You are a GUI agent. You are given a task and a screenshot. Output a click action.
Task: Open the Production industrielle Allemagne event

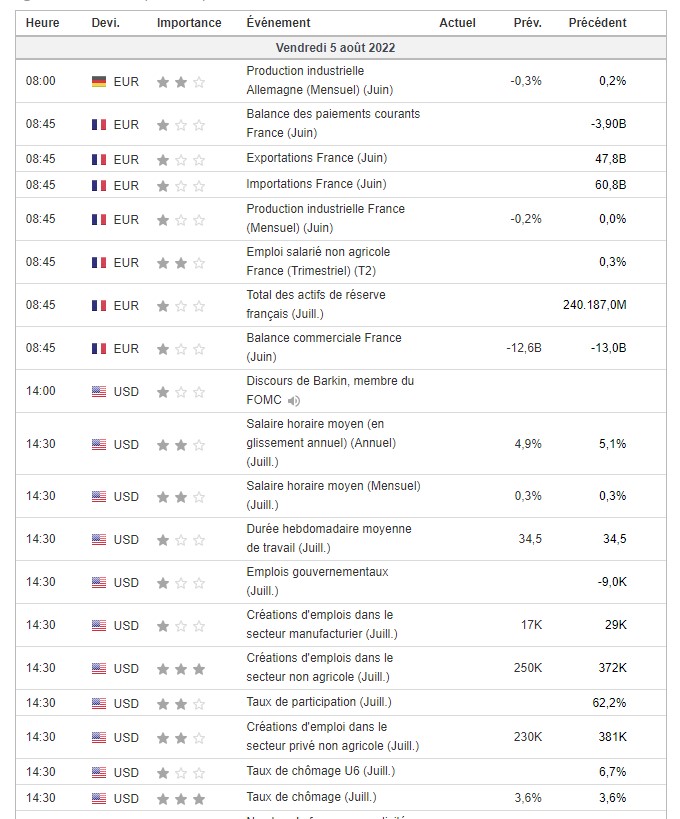pyautogui.click(x=305, y=80)
